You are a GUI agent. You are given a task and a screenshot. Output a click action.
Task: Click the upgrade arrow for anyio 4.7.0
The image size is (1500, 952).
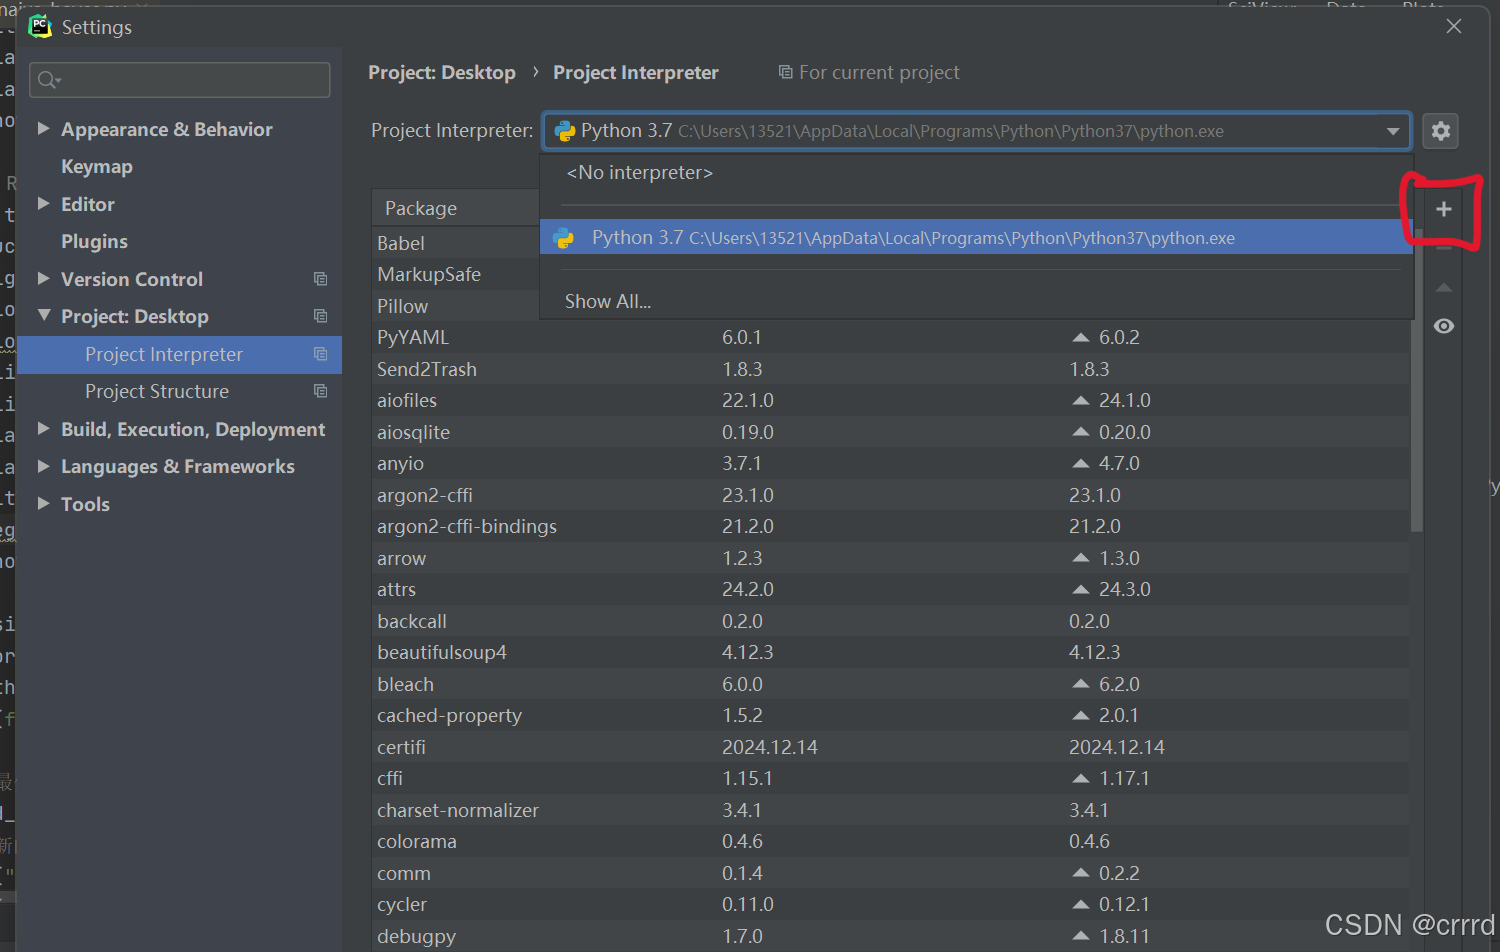coord(1081,464)
